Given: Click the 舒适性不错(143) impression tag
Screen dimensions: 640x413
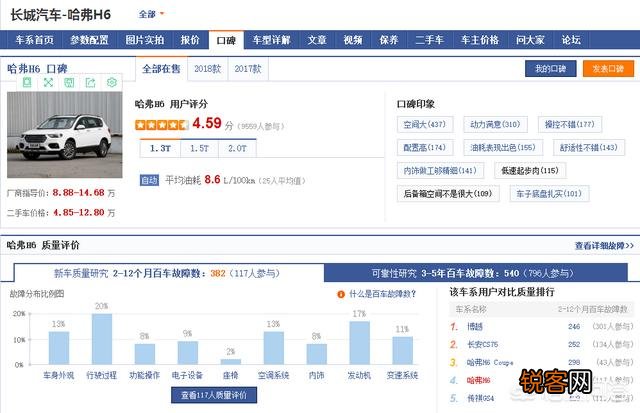Looking at the screenshot, I should 589,147.
